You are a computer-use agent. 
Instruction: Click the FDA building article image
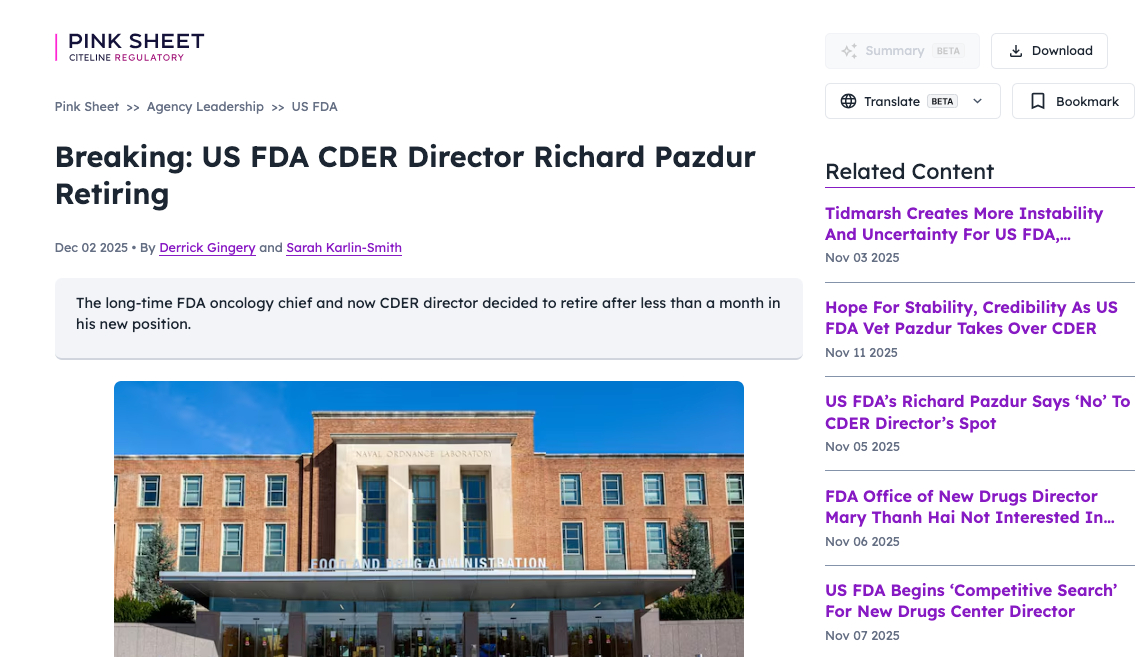tap(428, 518)
